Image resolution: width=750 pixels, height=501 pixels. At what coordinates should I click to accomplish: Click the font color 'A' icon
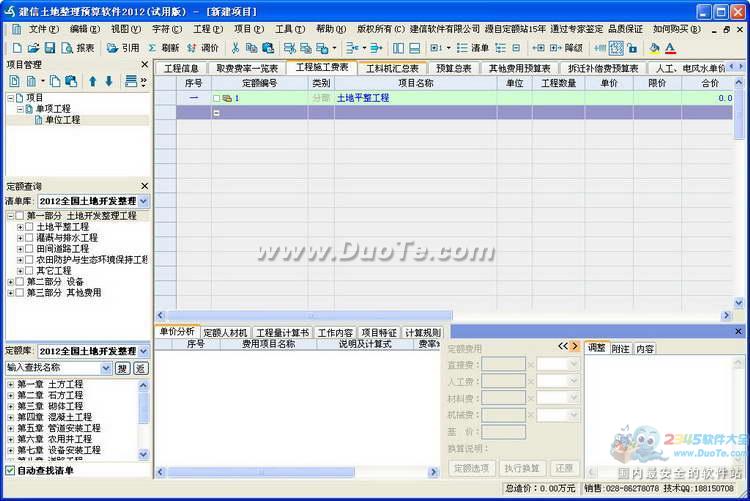click(x=670, y=47)
